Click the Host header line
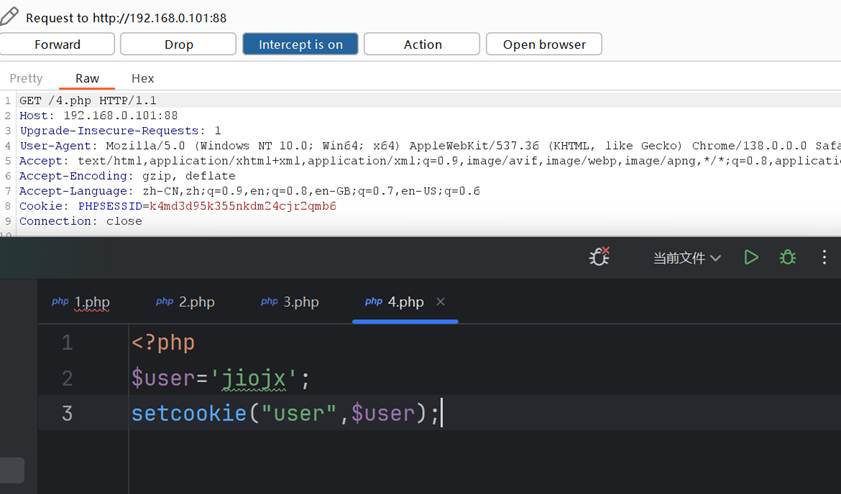841x494 pixels. [99, 115]
